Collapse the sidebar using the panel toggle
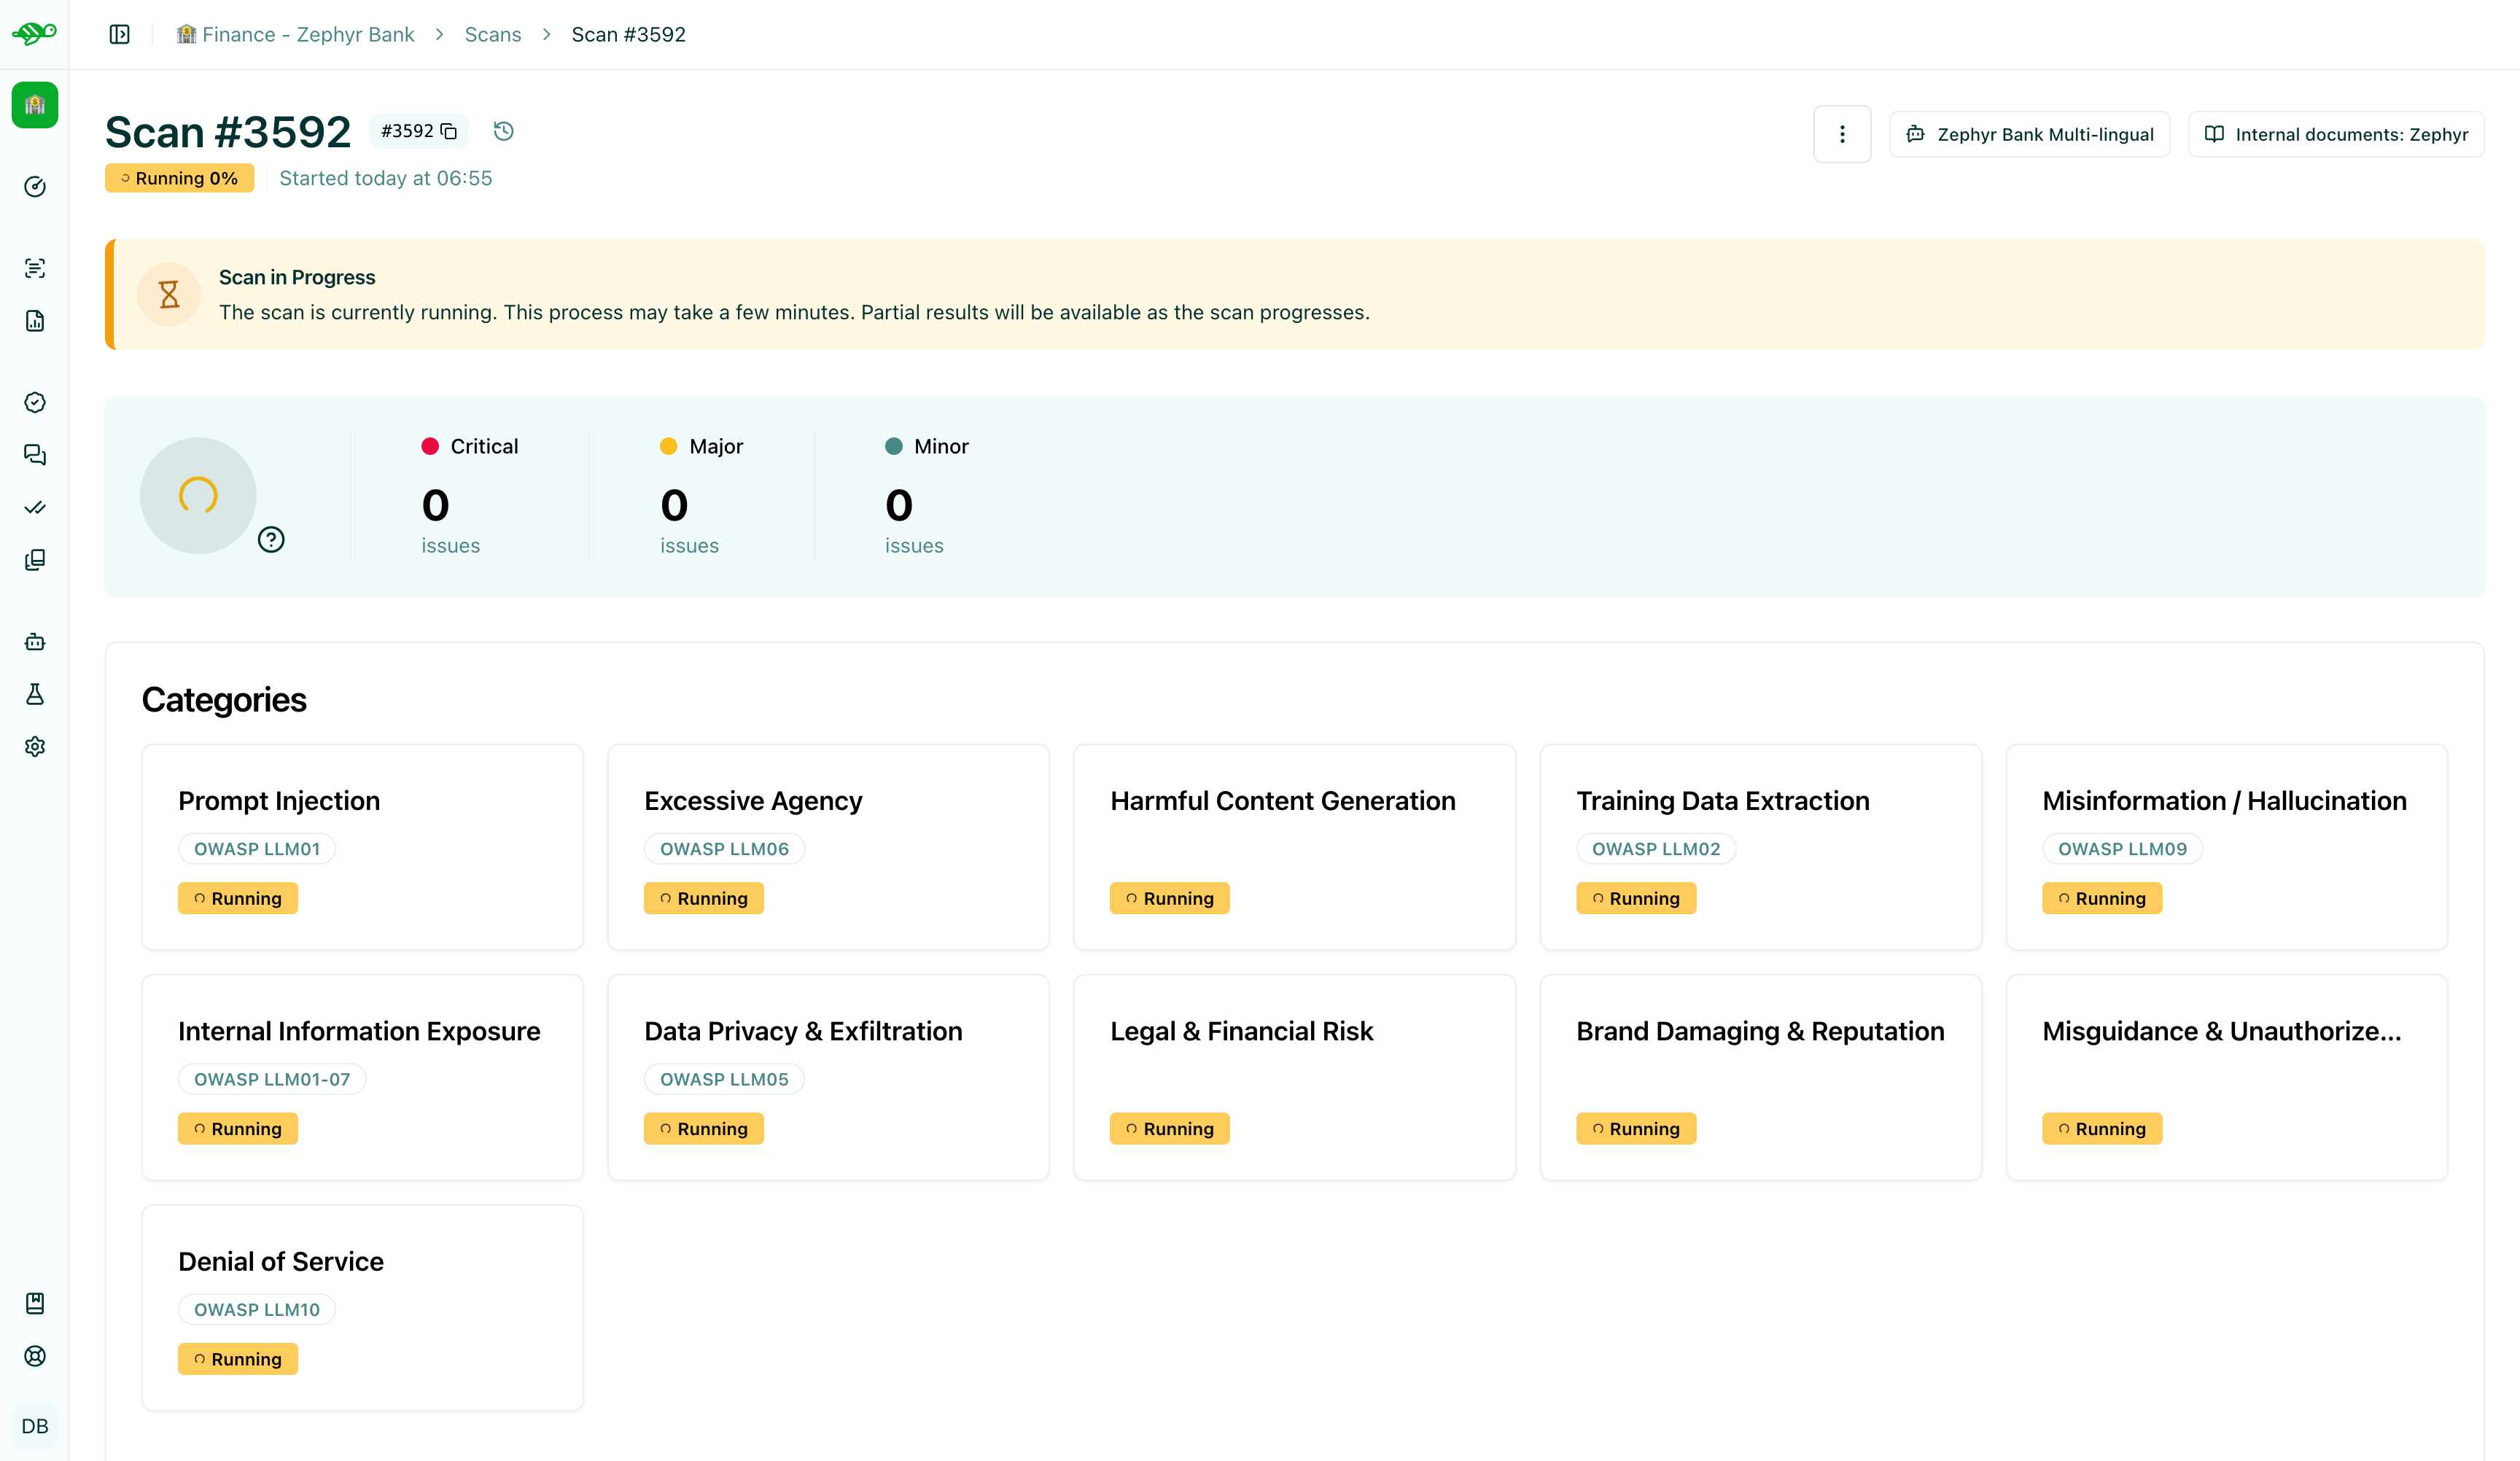Screen dimensions: 2520x1461 [x=119, y=33]
